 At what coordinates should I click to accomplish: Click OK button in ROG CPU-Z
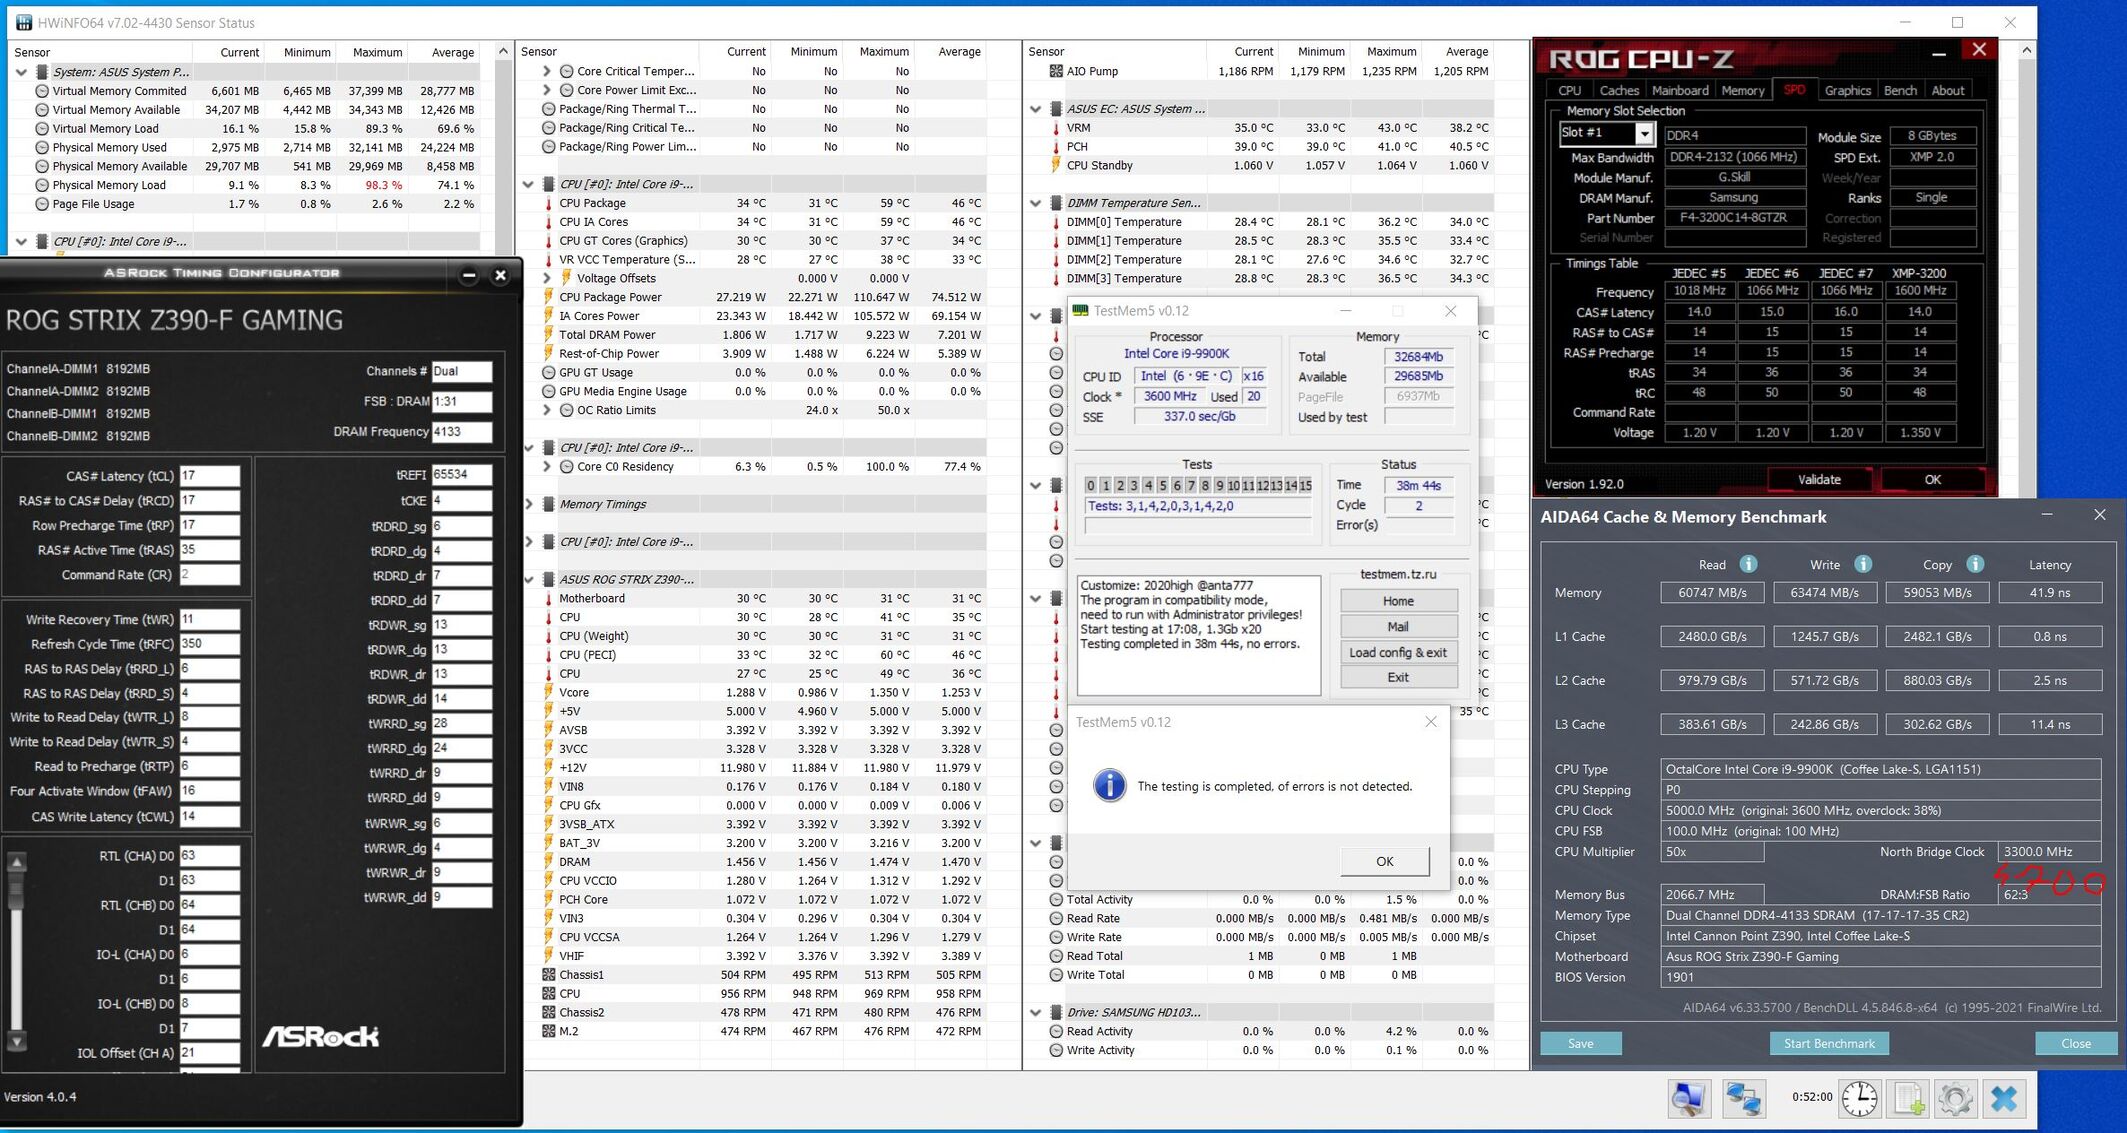(1932, 480)
